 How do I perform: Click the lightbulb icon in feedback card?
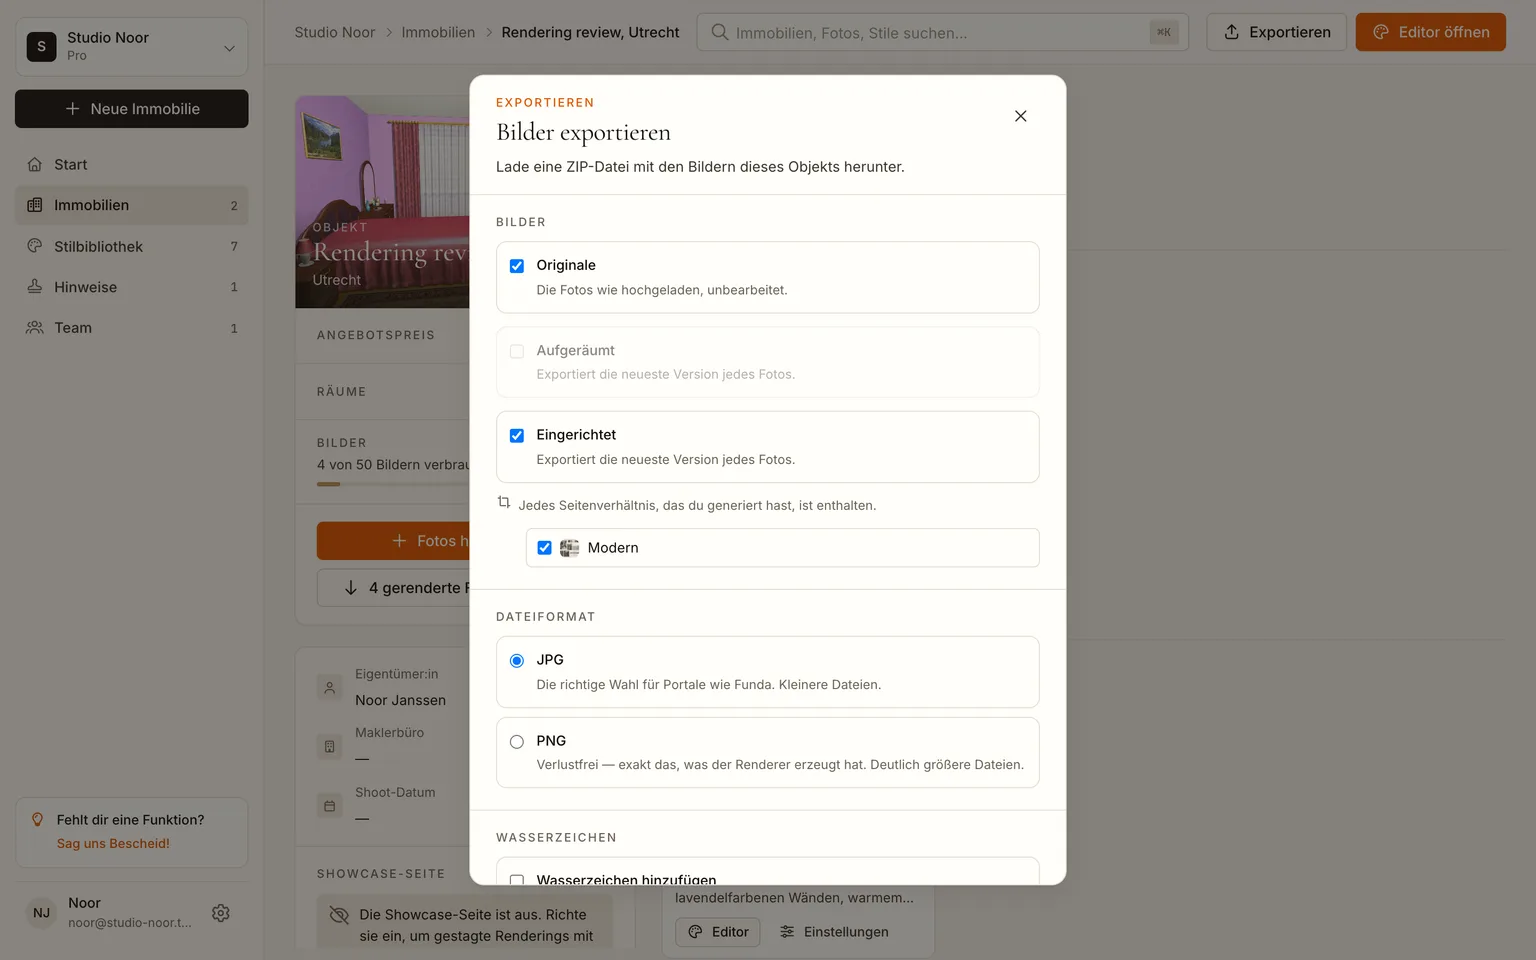click(38, 820)
